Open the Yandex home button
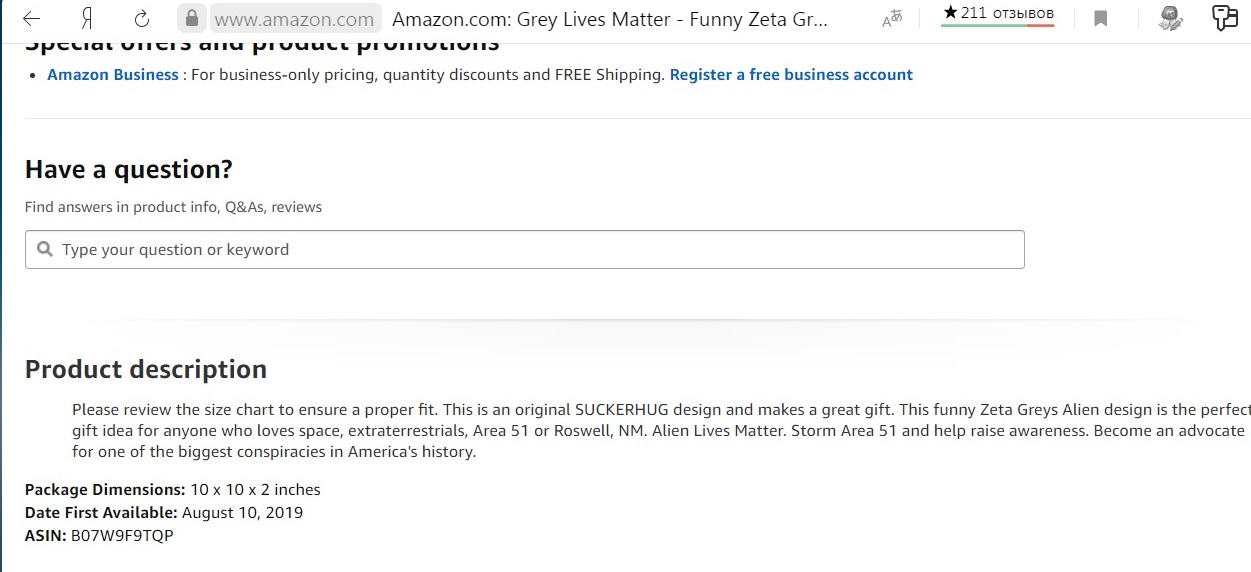Image resolution: width=1251 pixels, height=572 pixels. tap(87, 19)
